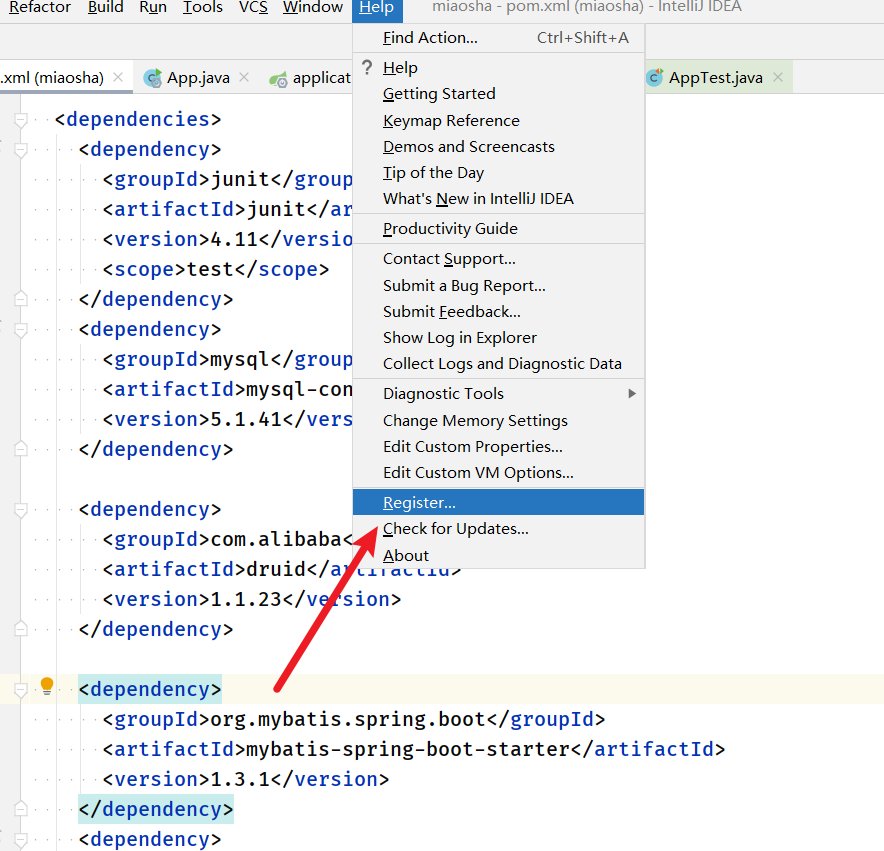Expand the Diagnostic Tools submenu arrow

tap(631, 394)
